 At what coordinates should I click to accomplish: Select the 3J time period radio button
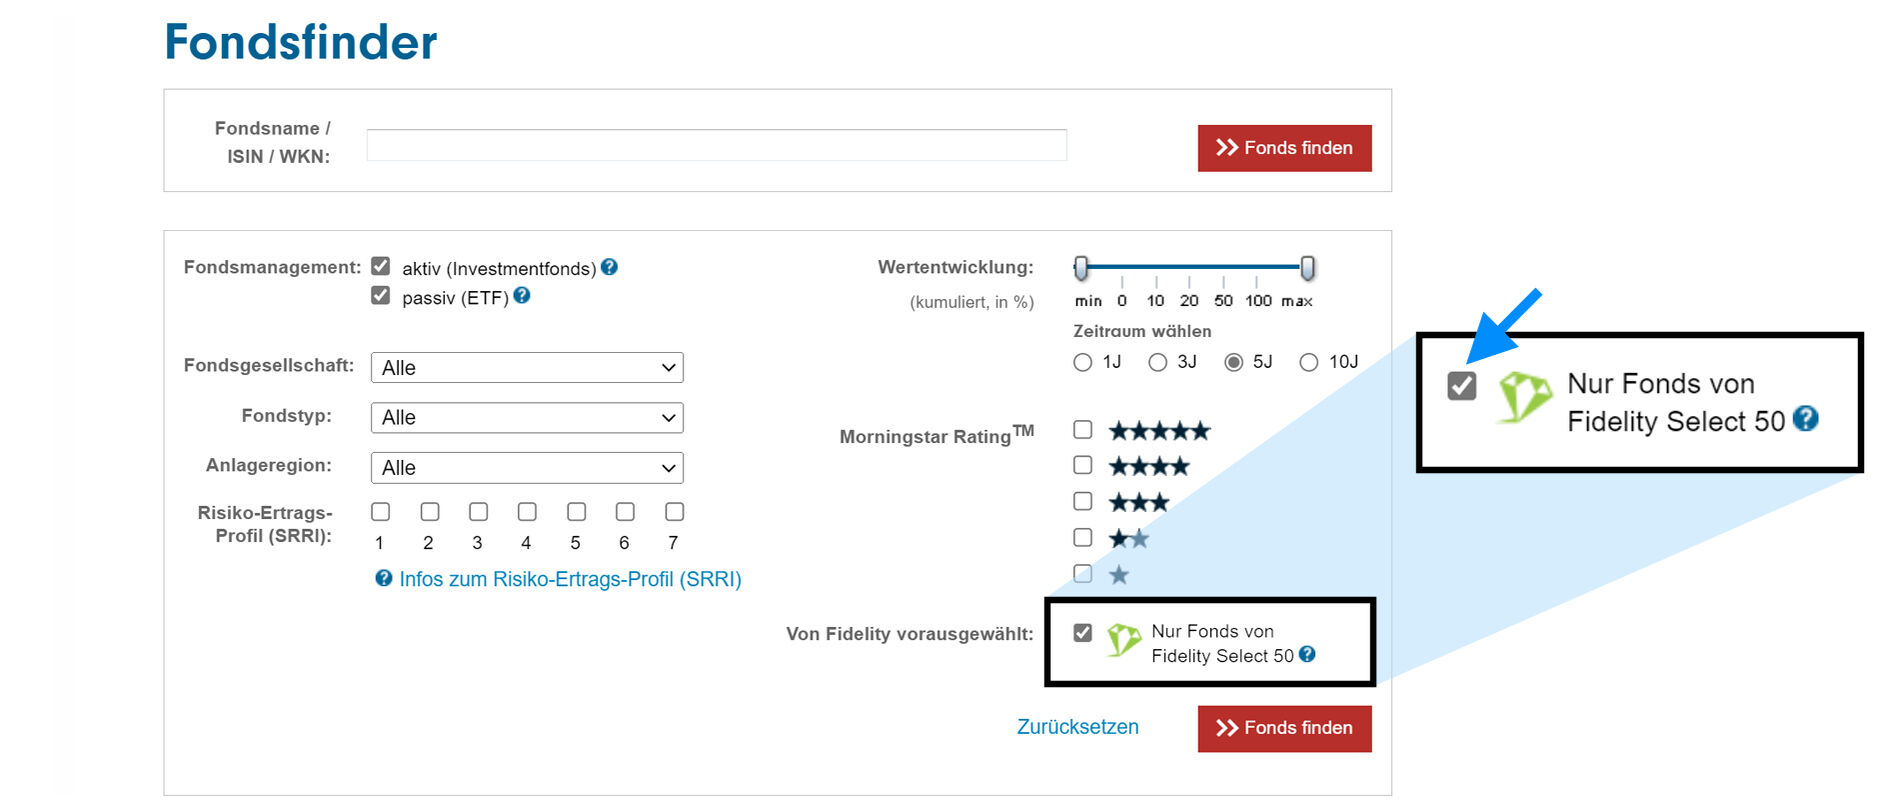pos(1158,362)
